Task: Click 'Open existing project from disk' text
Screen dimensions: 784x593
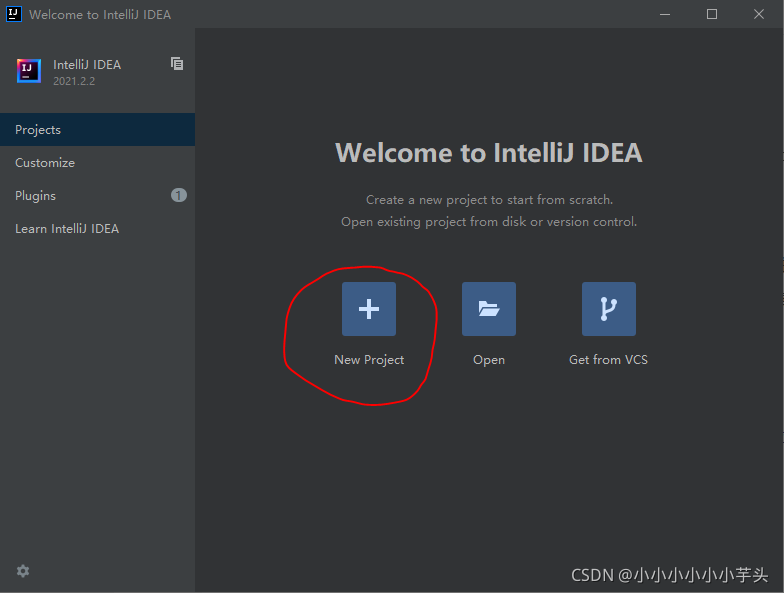Action: pyautogui.click(x=433, y=222)
